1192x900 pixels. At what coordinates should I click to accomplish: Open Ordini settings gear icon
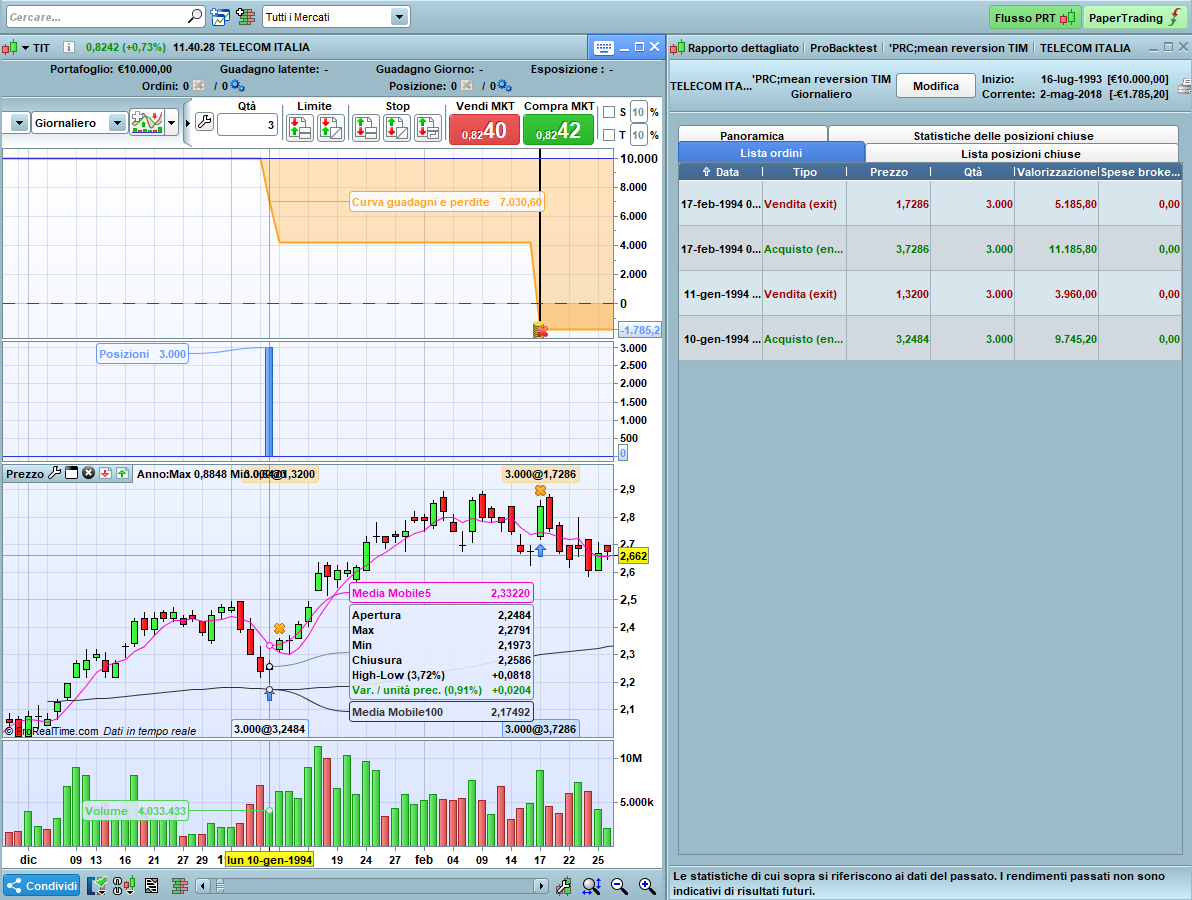pyautogui.click(x=237, y=86)
